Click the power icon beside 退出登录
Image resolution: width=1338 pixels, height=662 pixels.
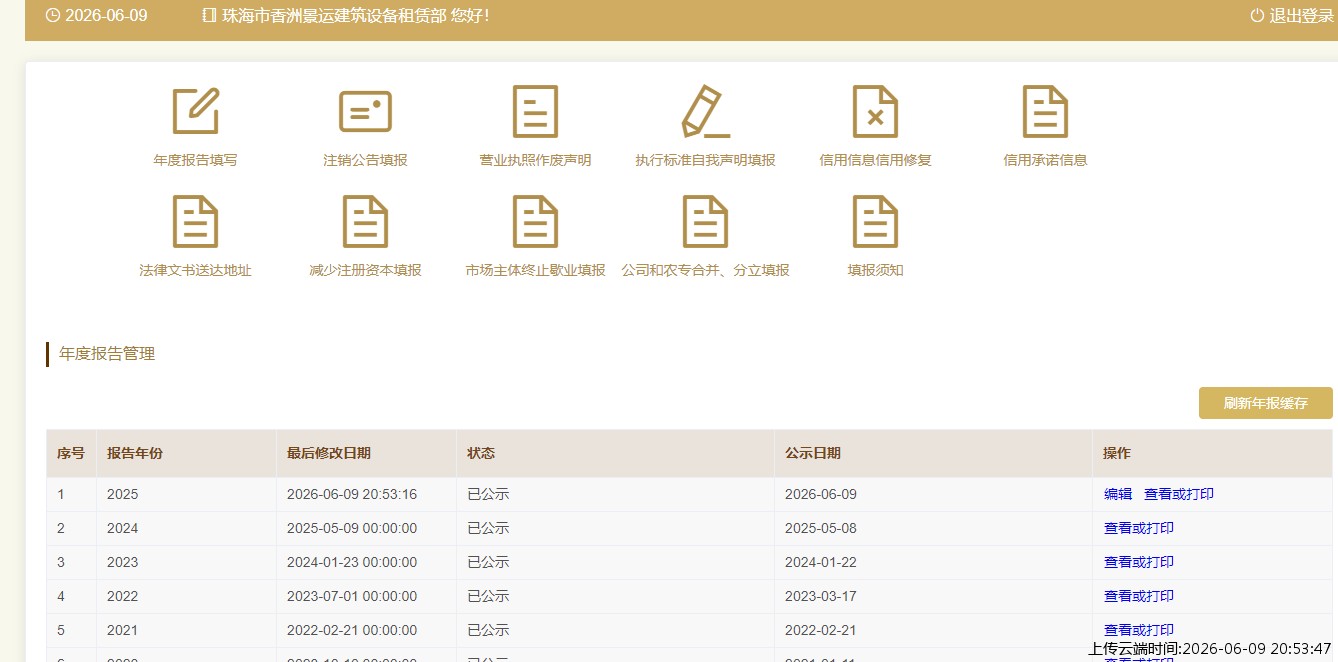click(1257, 15)
